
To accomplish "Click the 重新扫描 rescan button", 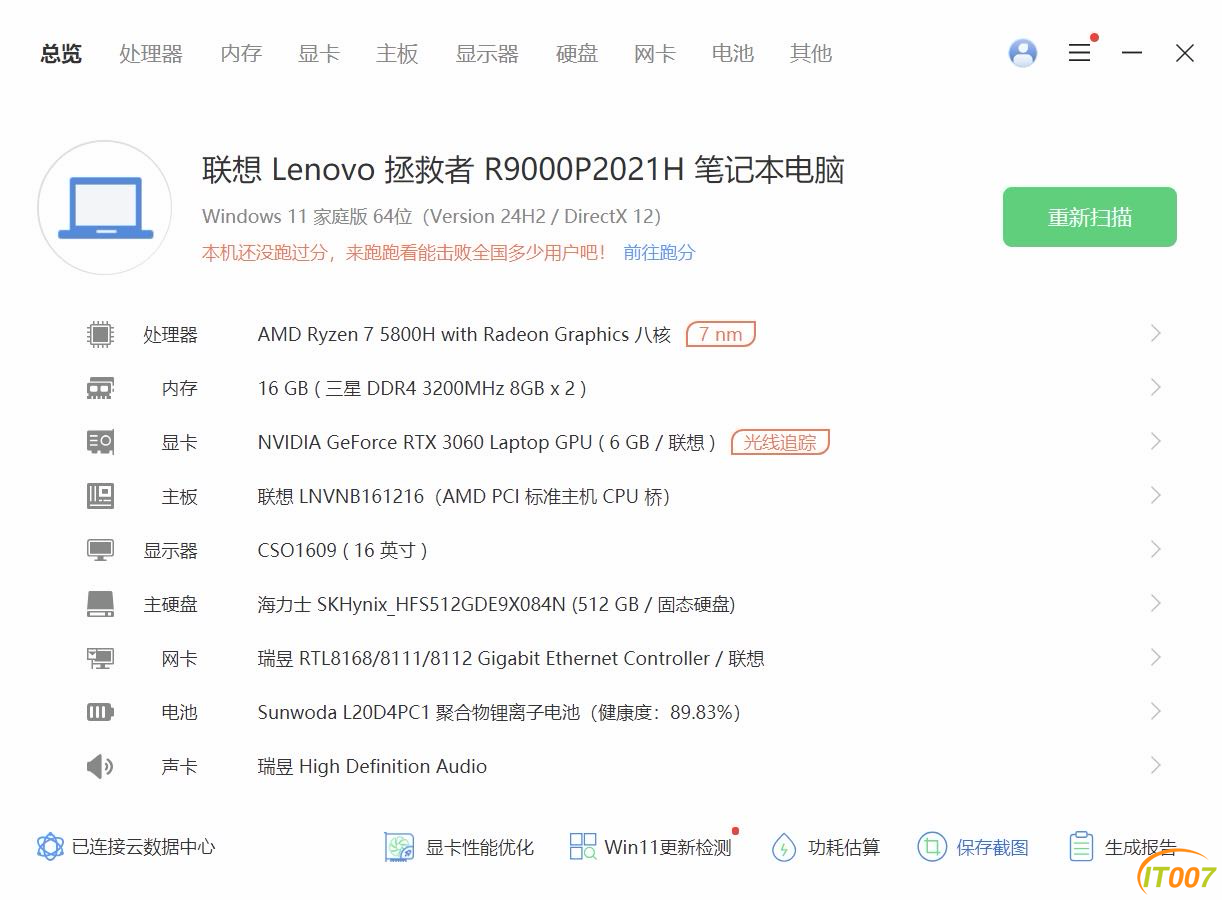I will [1090, 217].
